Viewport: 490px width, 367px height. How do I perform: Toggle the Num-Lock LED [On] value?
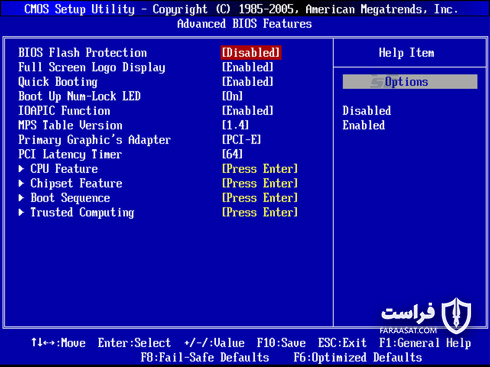tap(232, 96)
